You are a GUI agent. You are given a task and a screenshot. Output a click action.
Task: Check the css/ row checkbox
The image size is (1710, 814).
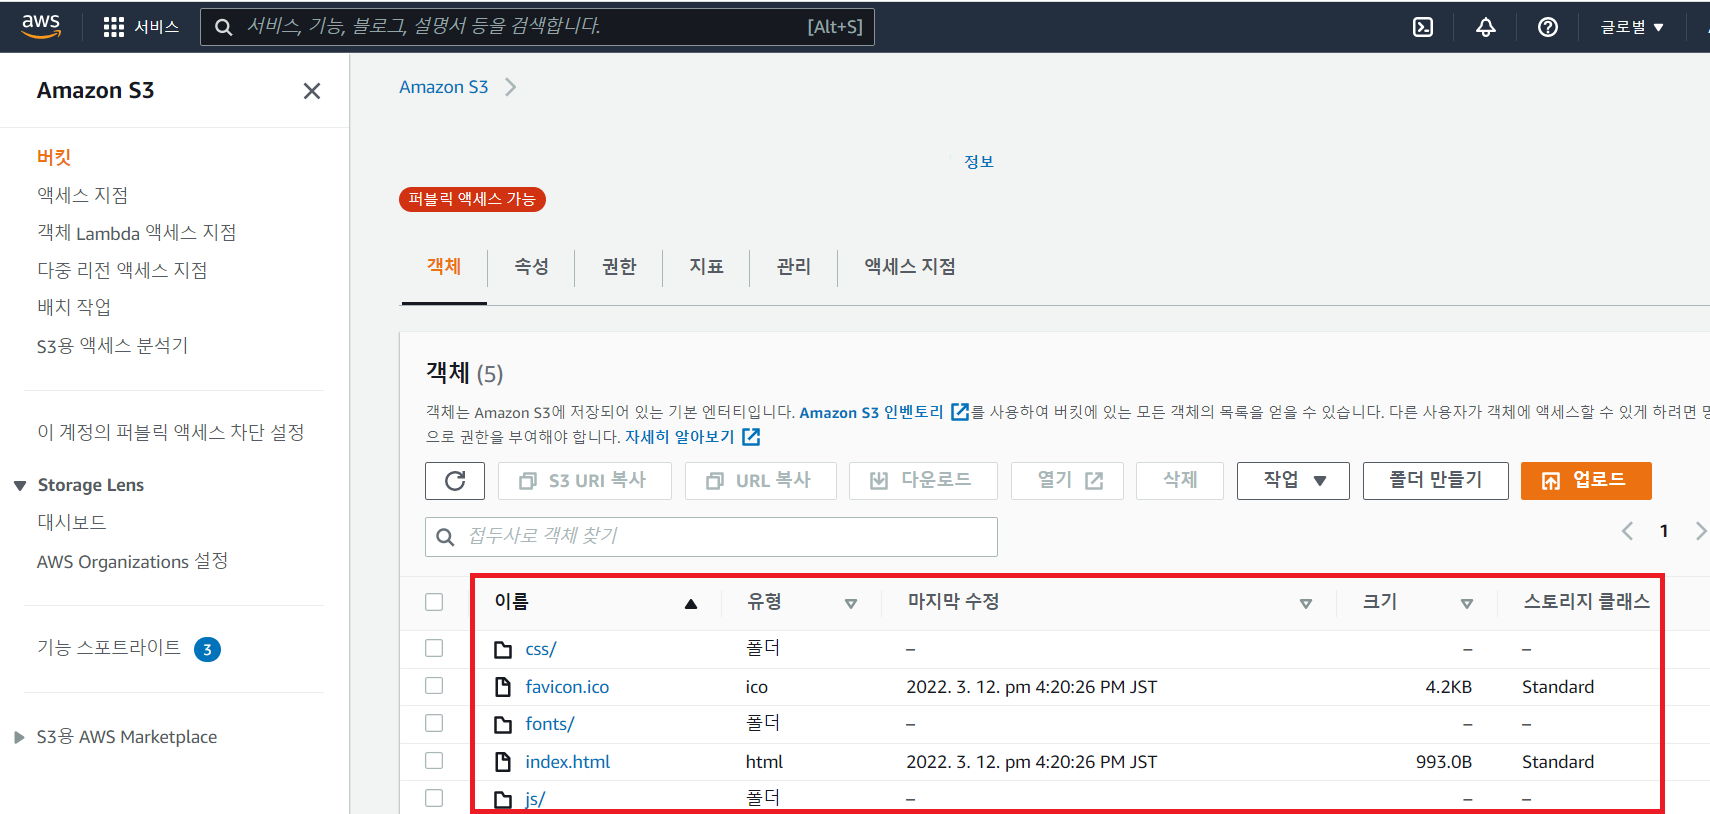pyautogui.click(x=434, y=648)
